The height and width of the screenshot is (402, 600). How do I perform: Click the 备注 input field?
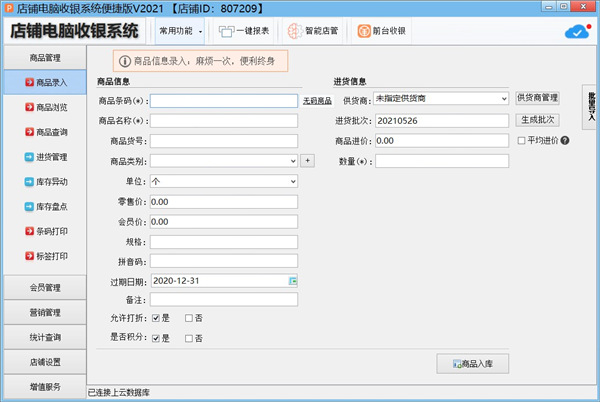224,299
